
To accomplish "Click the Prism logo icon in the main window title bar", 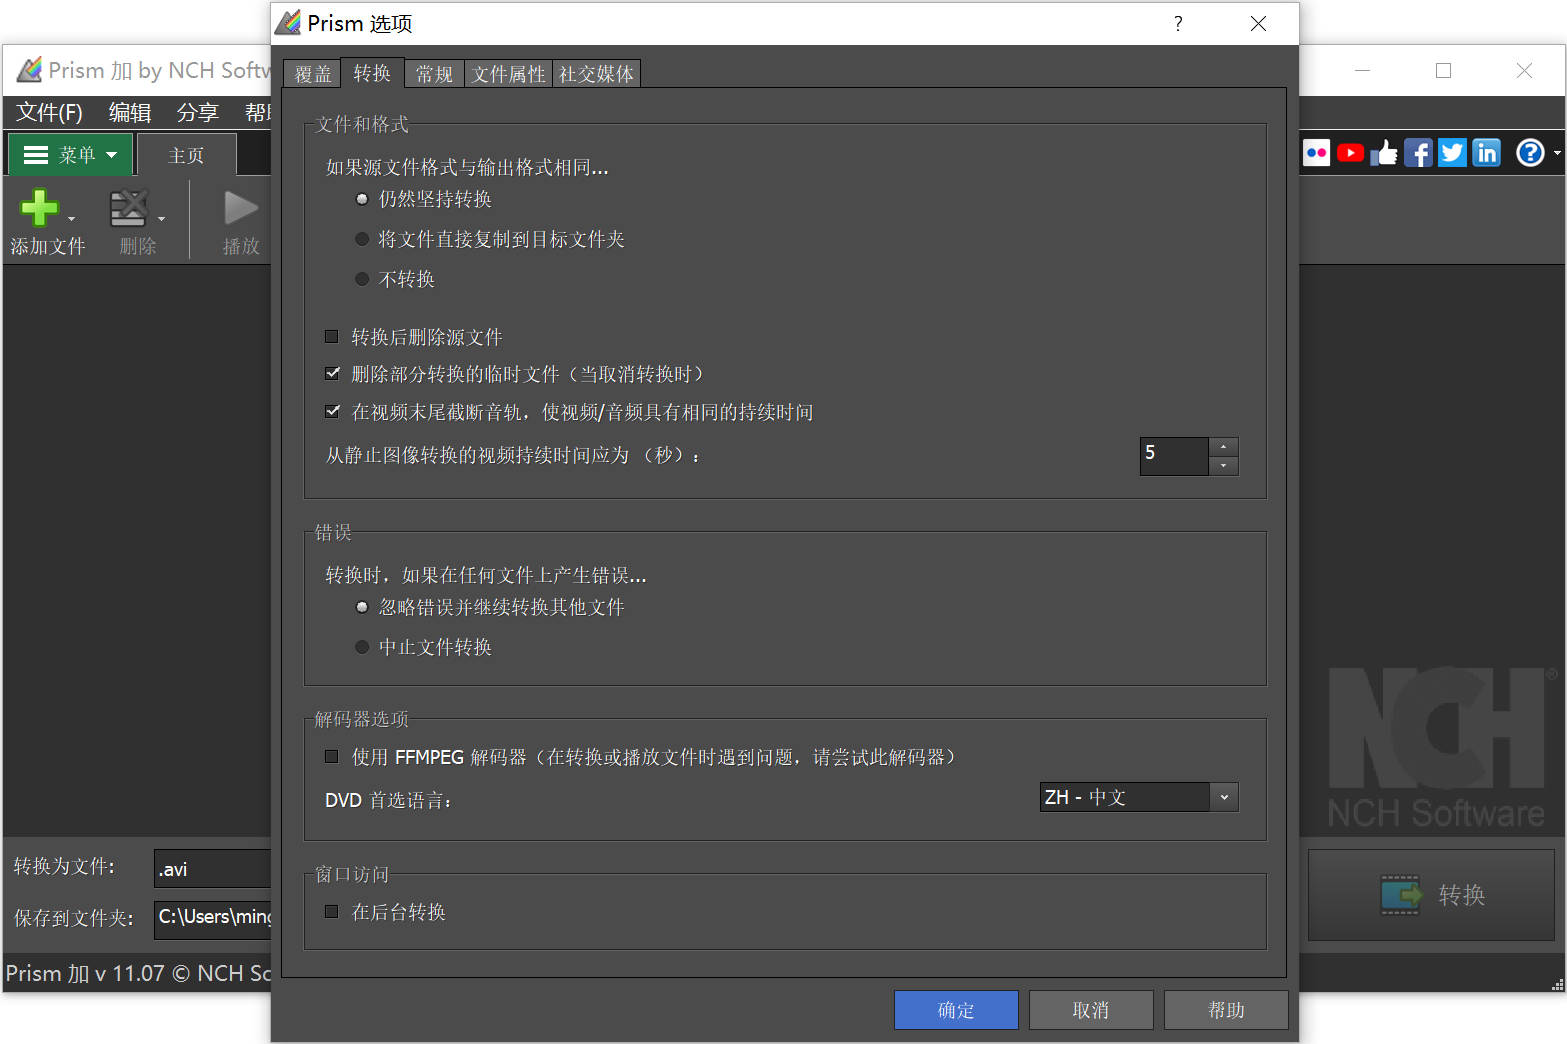I will [30, 70].
